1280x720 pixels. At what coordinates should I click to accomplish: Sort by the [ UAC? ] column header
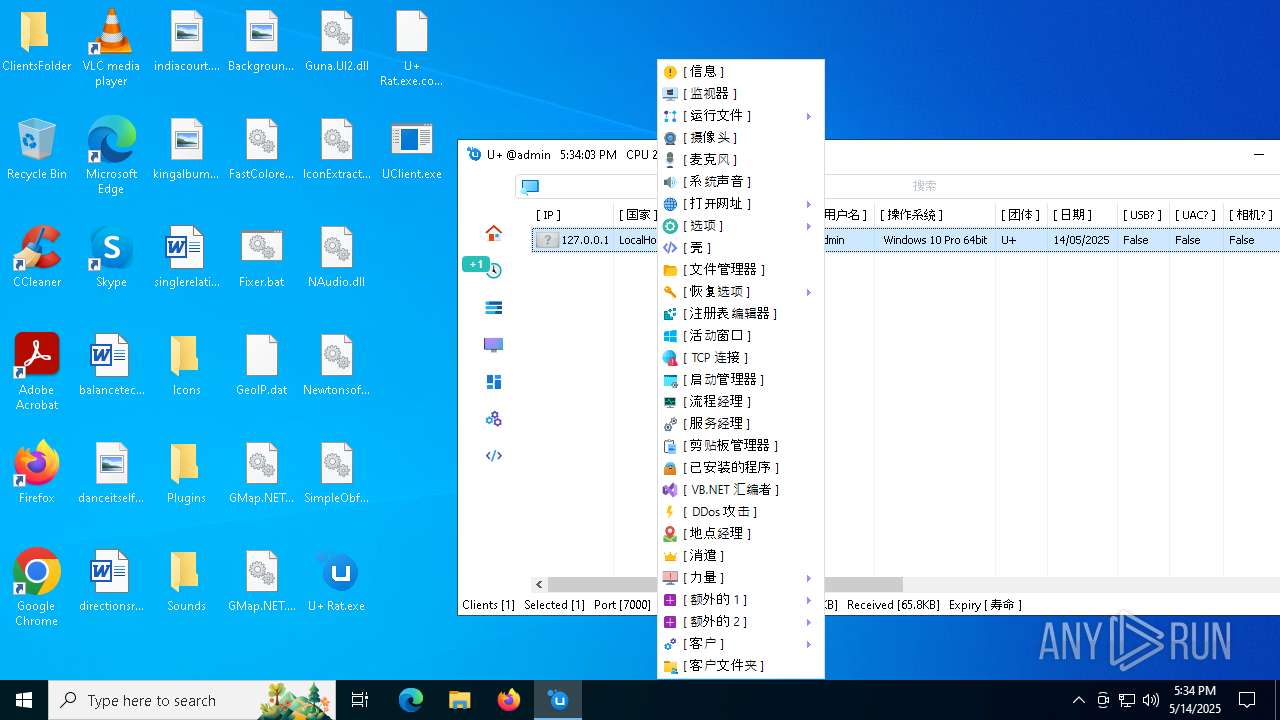pos(1196,214)
